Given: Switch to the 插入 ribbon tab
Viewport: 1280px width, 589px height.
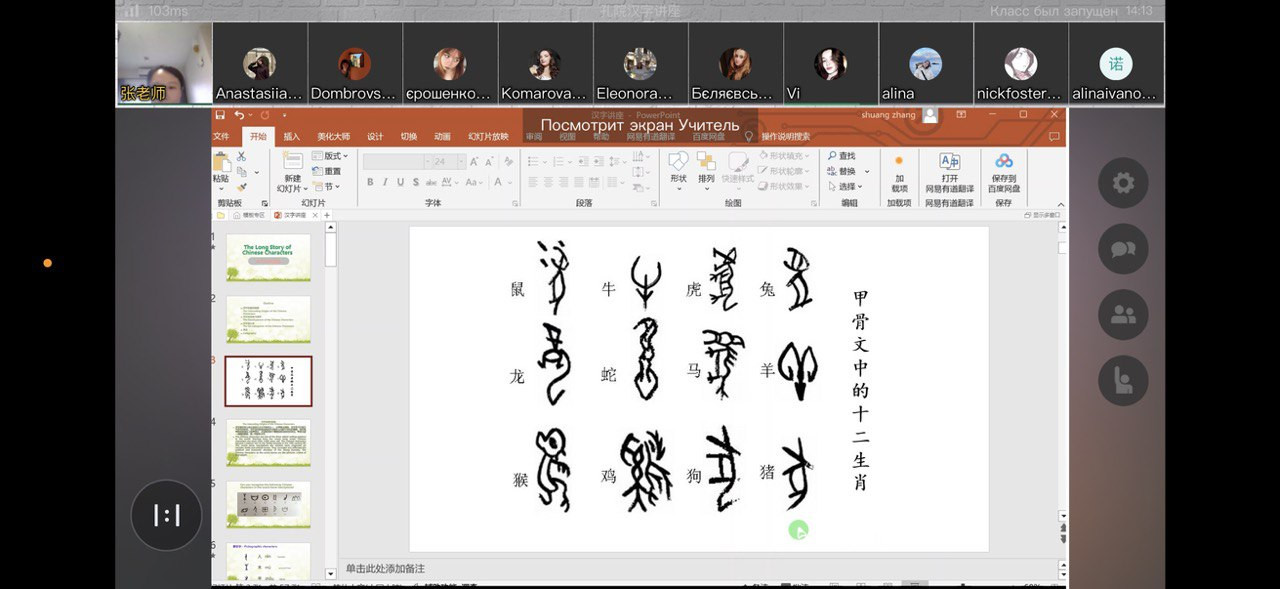Looking at the screenshot, I should tap(291, 137).
